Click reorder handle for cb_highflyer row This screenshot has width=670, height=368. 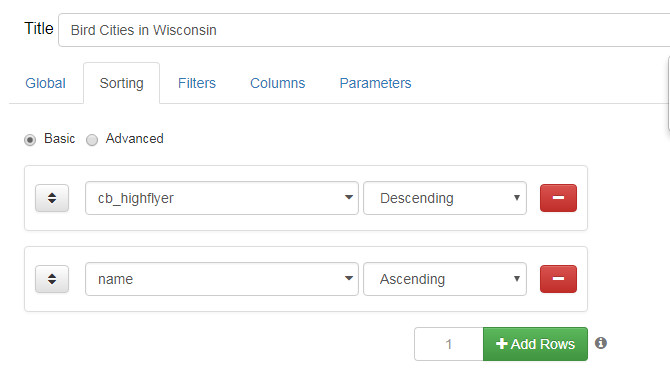(52, 198)
